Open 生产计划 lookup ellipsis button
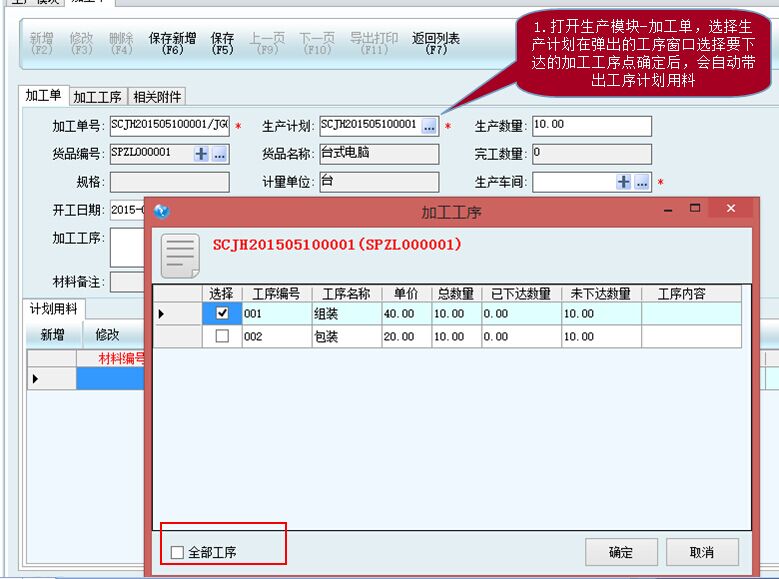This screenshot has height=579, width=779. [x=429, y=126]
